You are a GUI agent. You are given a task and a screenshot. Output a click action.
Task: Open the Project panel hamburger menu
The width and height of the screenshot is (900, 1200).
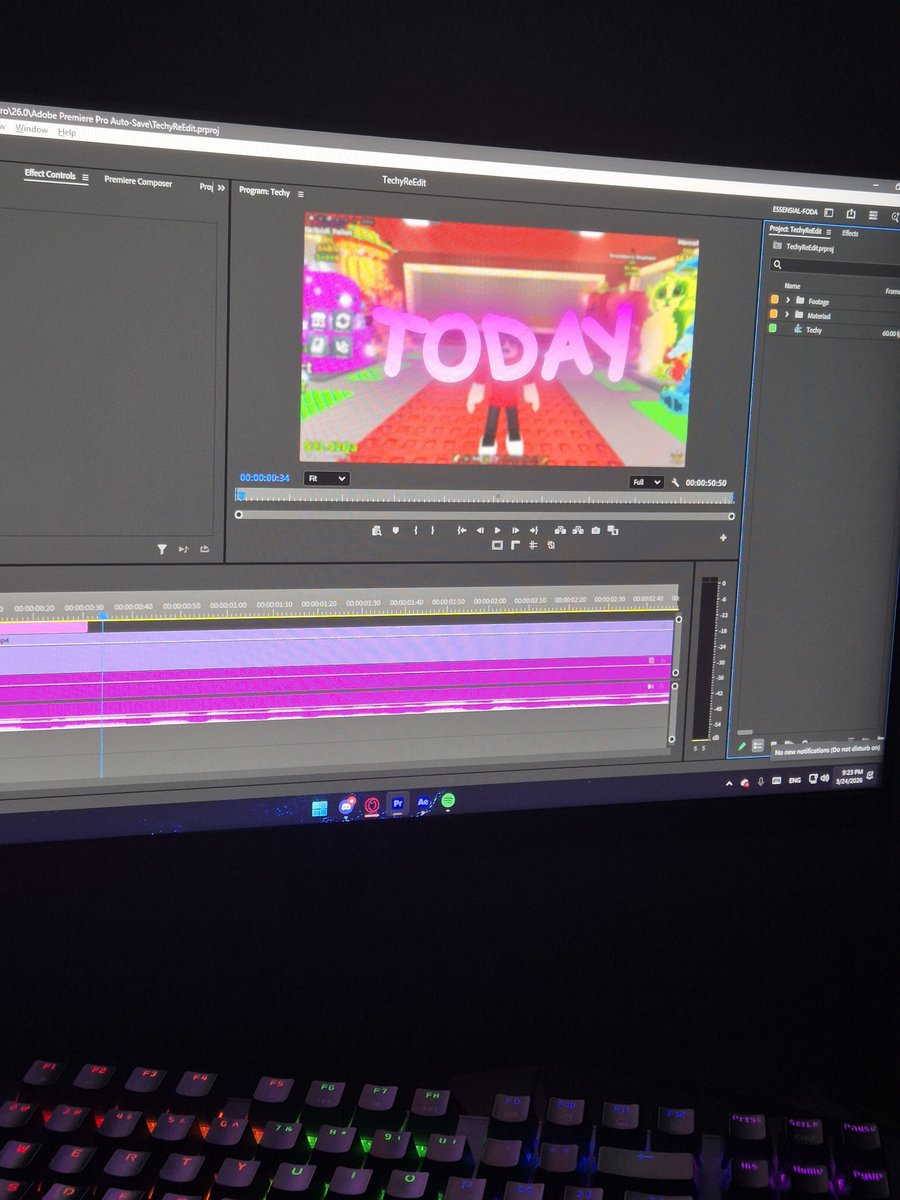828,232
